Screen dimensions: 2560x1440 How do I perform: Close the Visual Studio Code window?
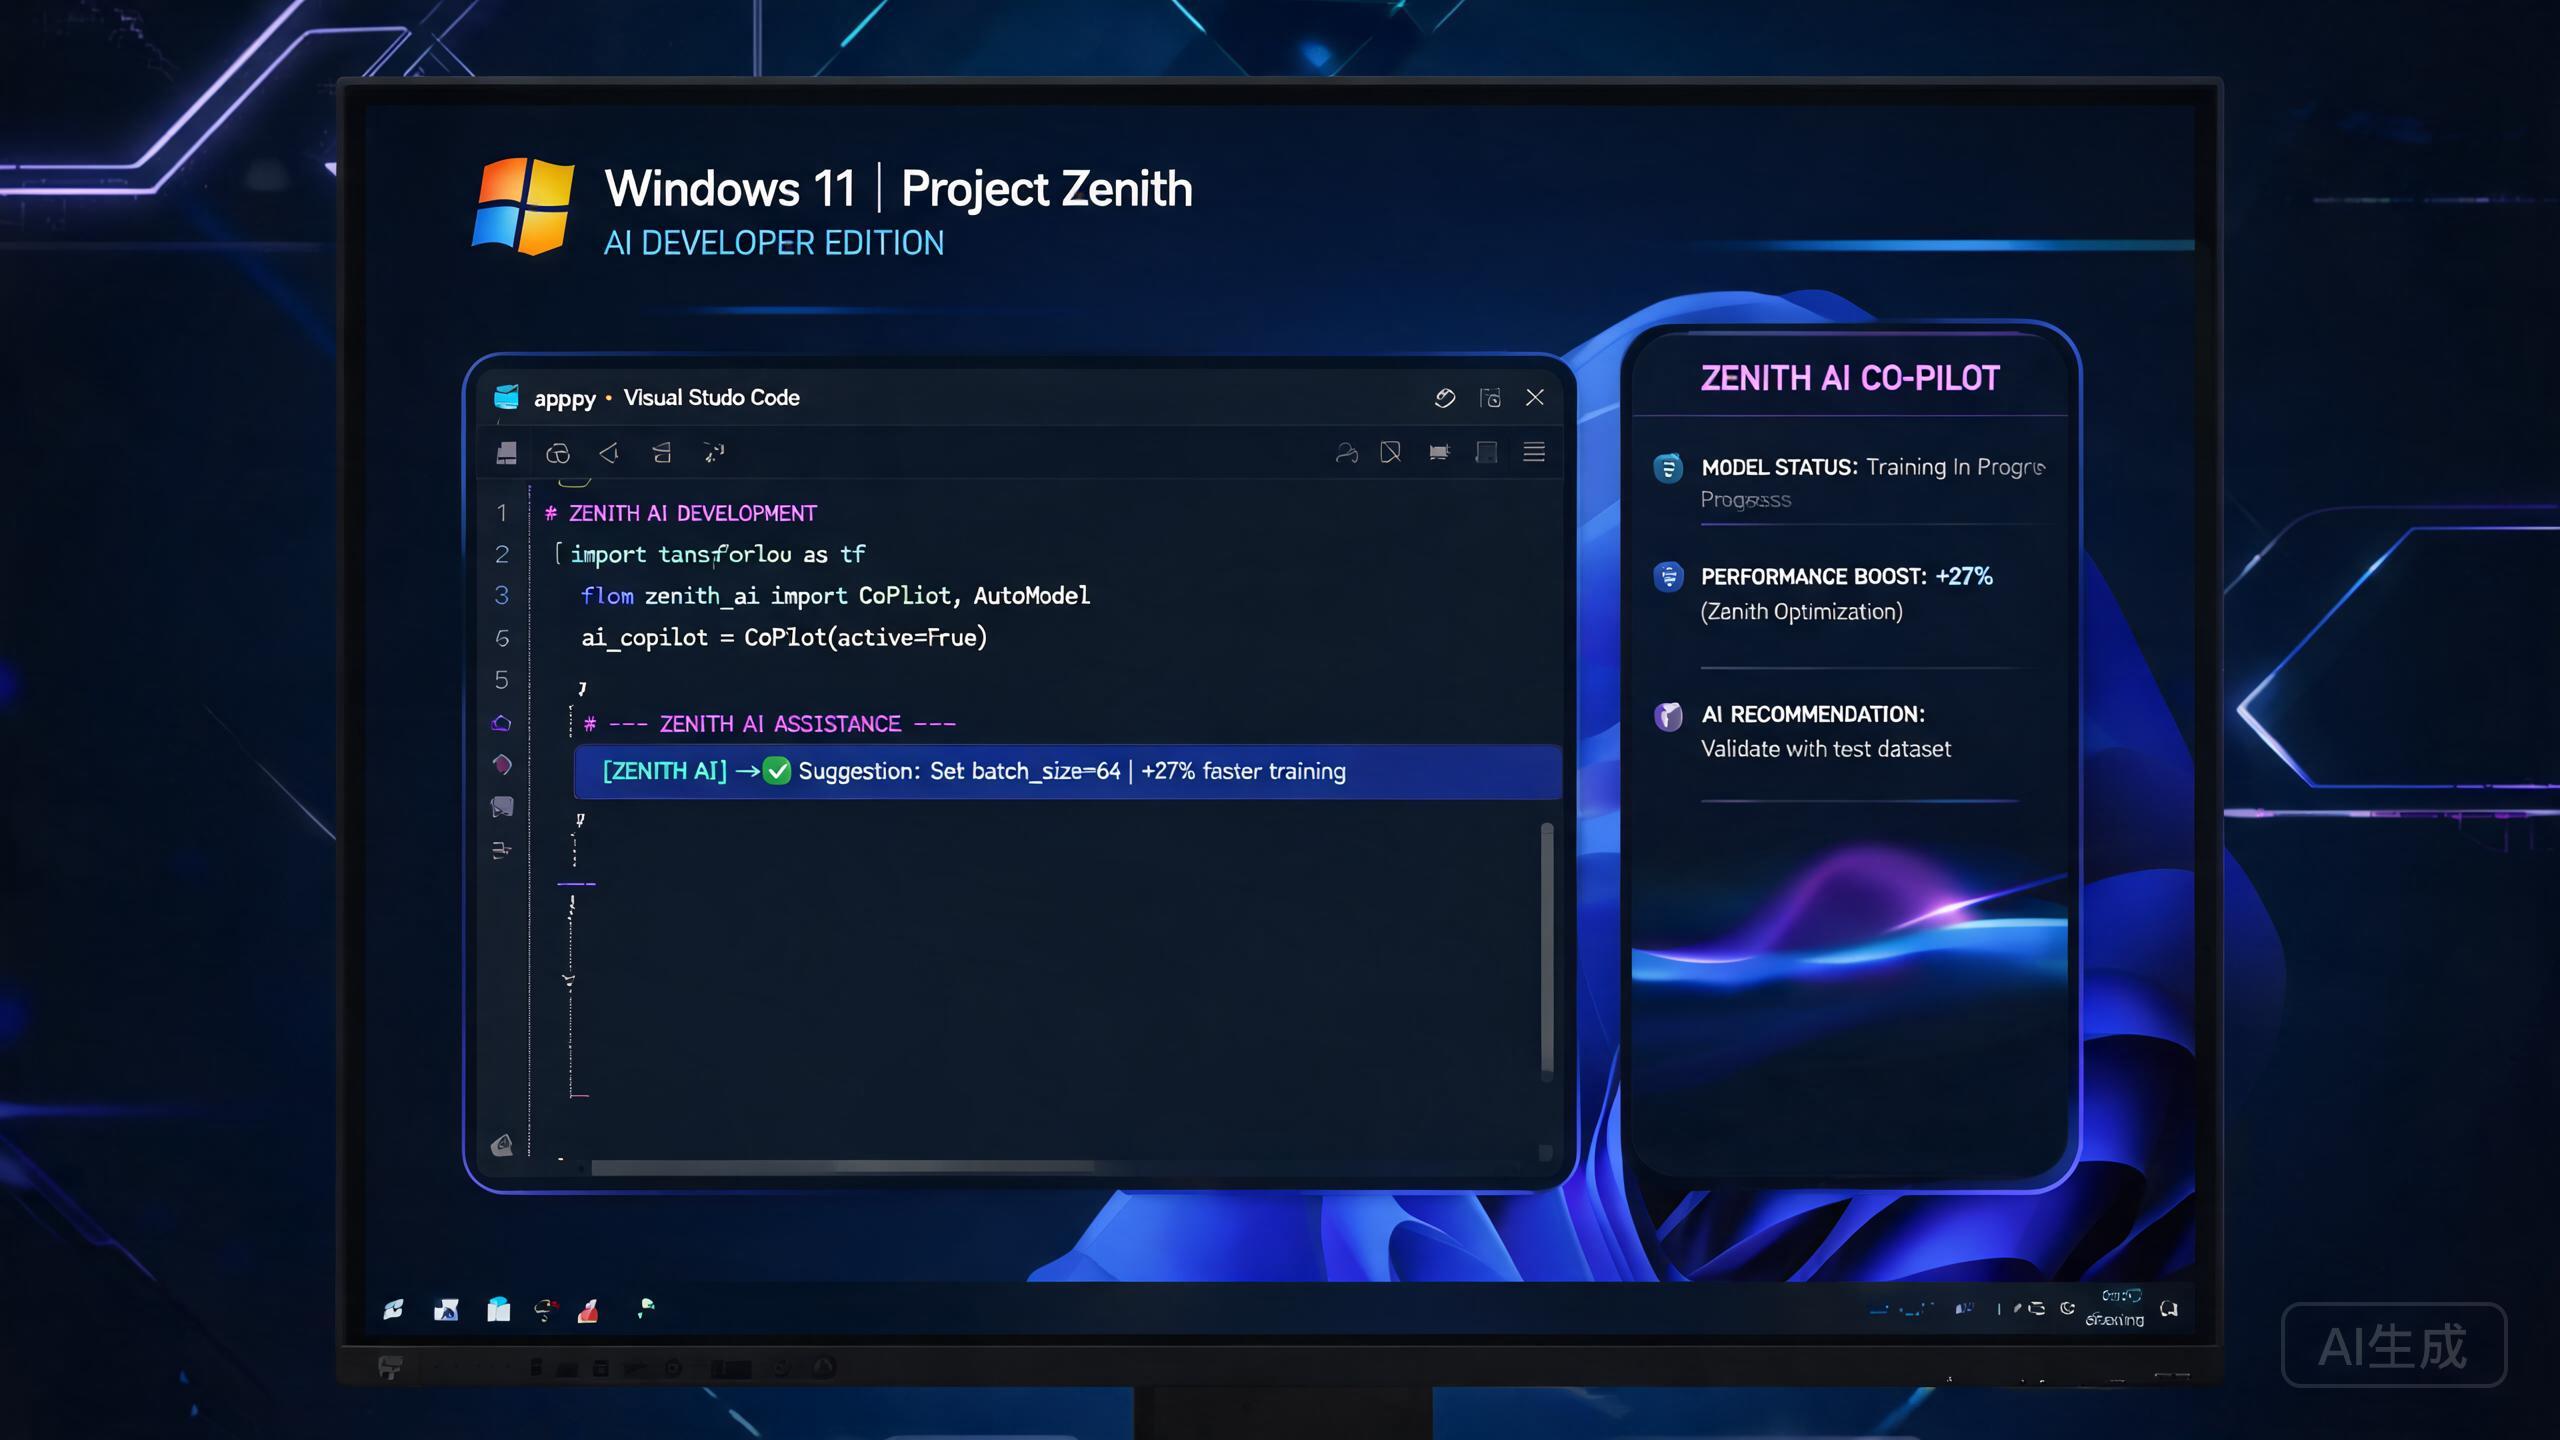coord(1535,397)
